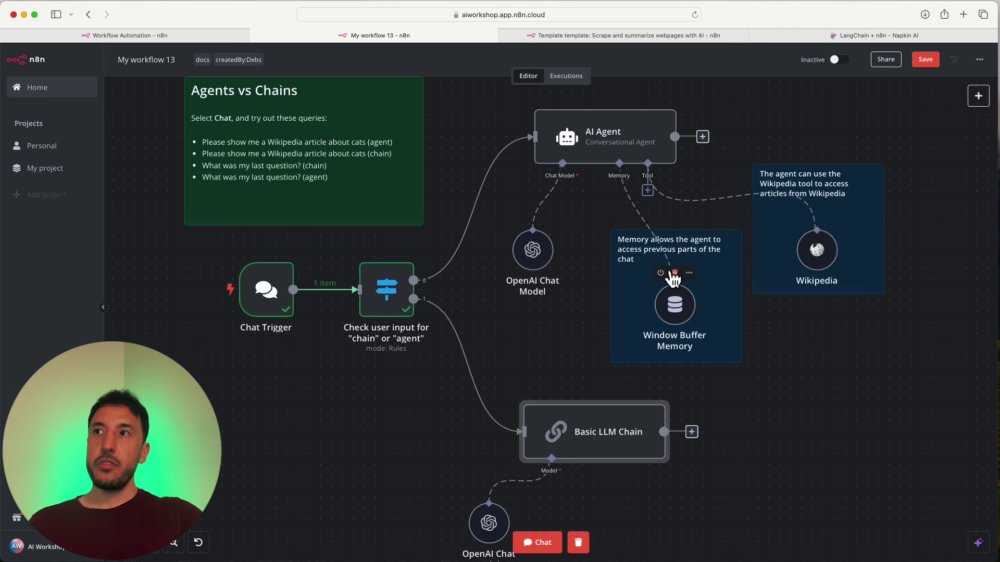
Task: Select the Agents vs Chains sticky note
Action: [x=304, y=151]
